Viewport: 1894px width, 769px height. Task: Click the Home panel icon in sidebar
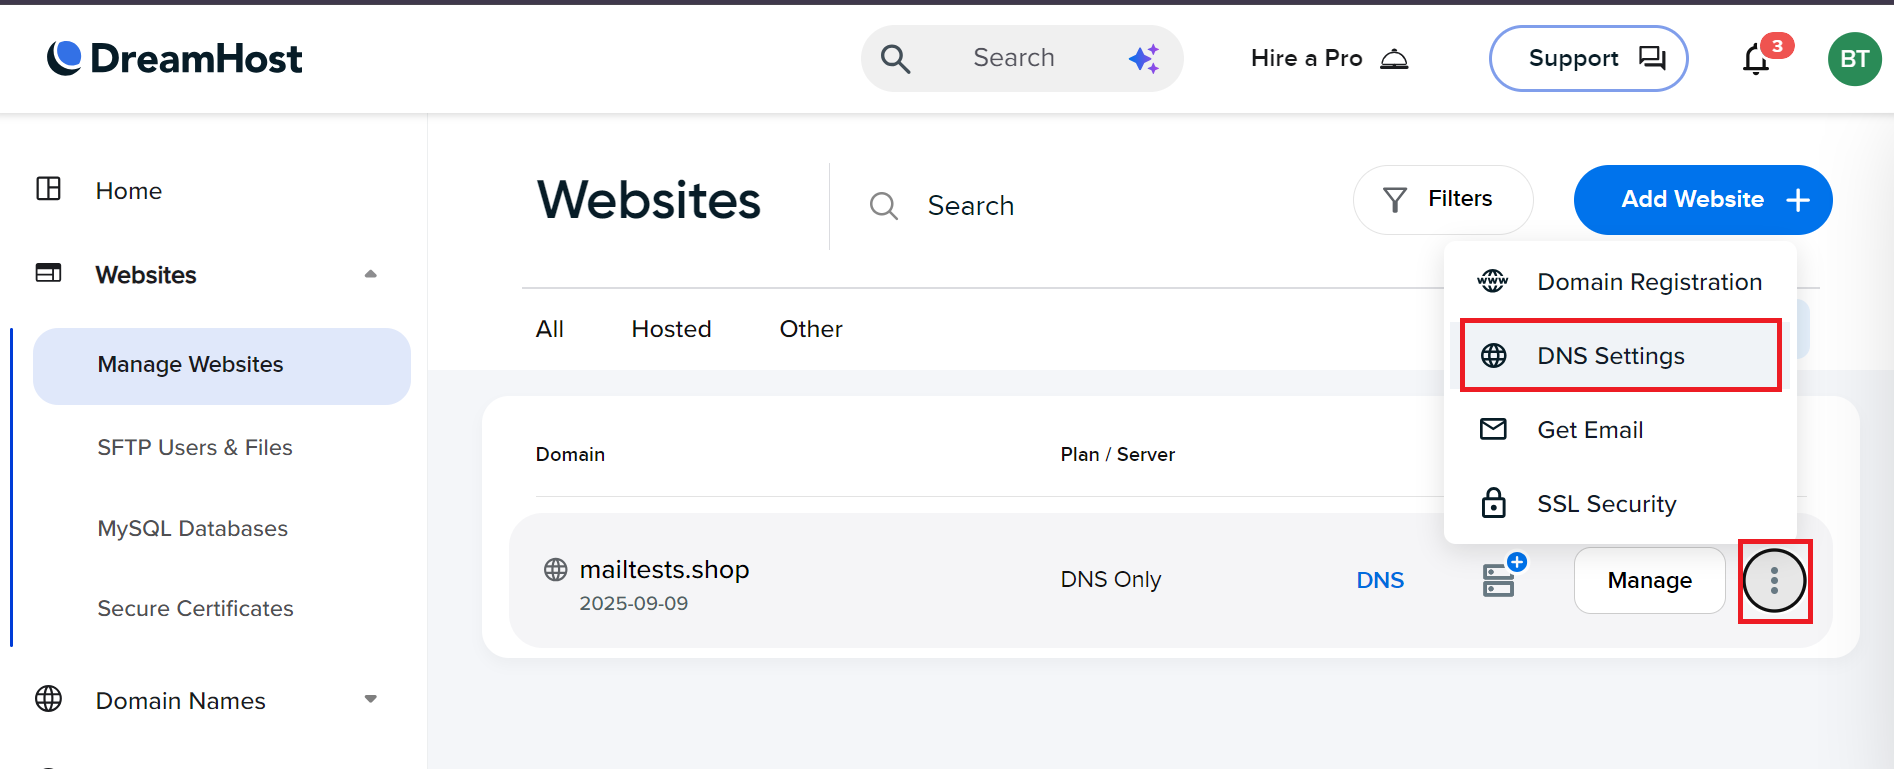[x=49, y=189]
